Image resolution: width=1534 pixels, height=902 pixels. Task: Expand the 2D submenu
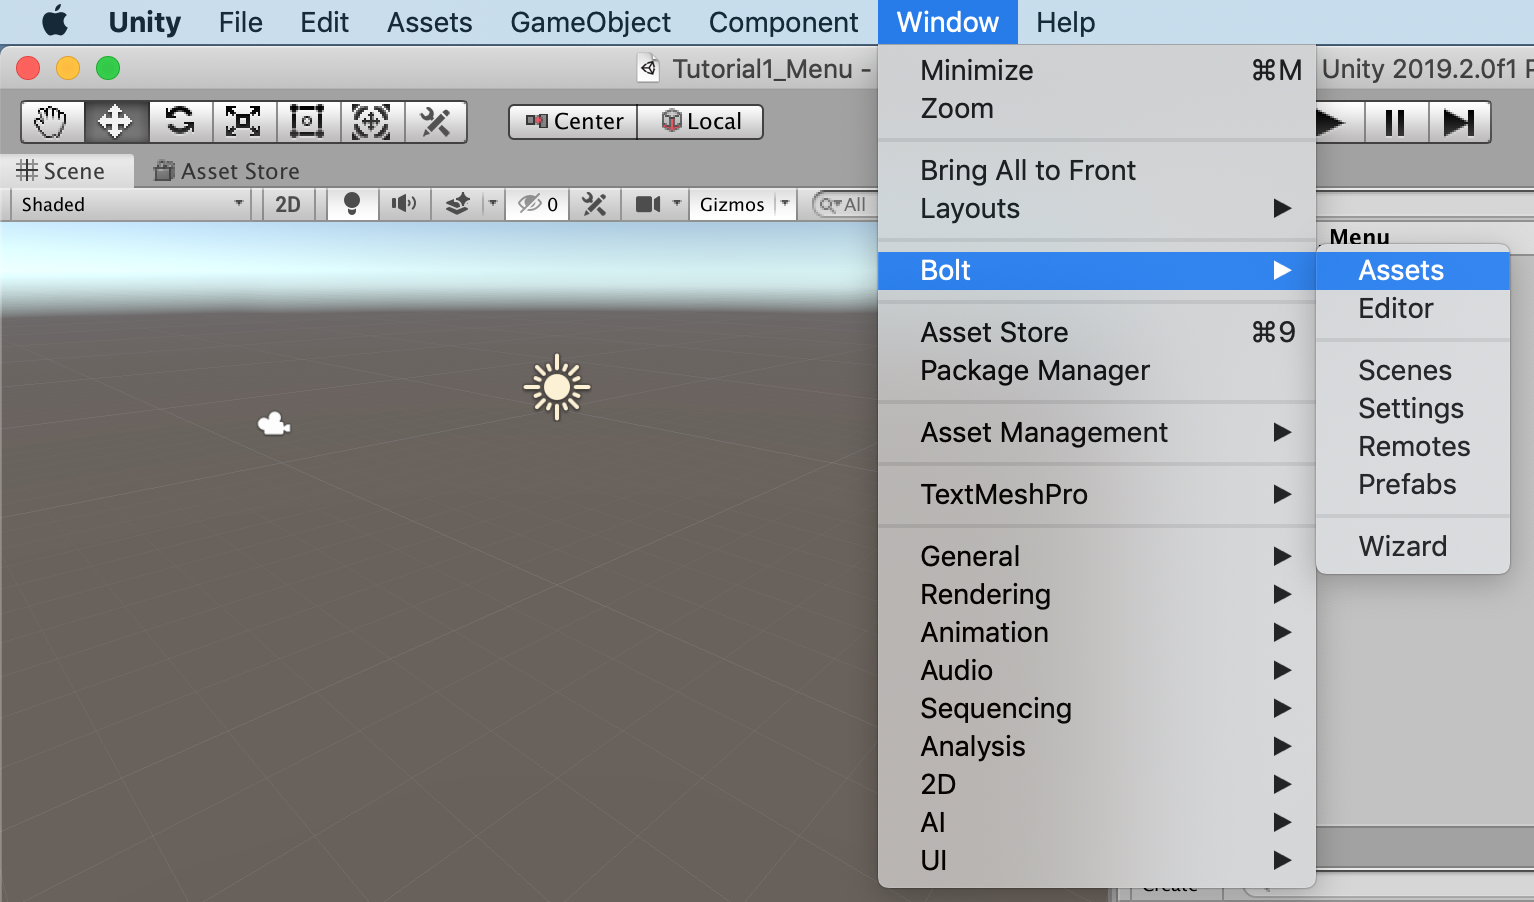coord(1097,784)
